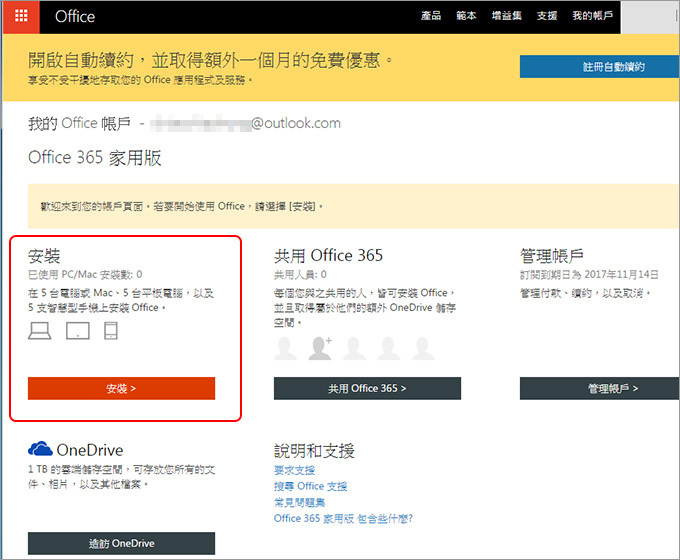Click the OneDrive heading text
This screenshot has width=680, height=560.
(90, 450)
